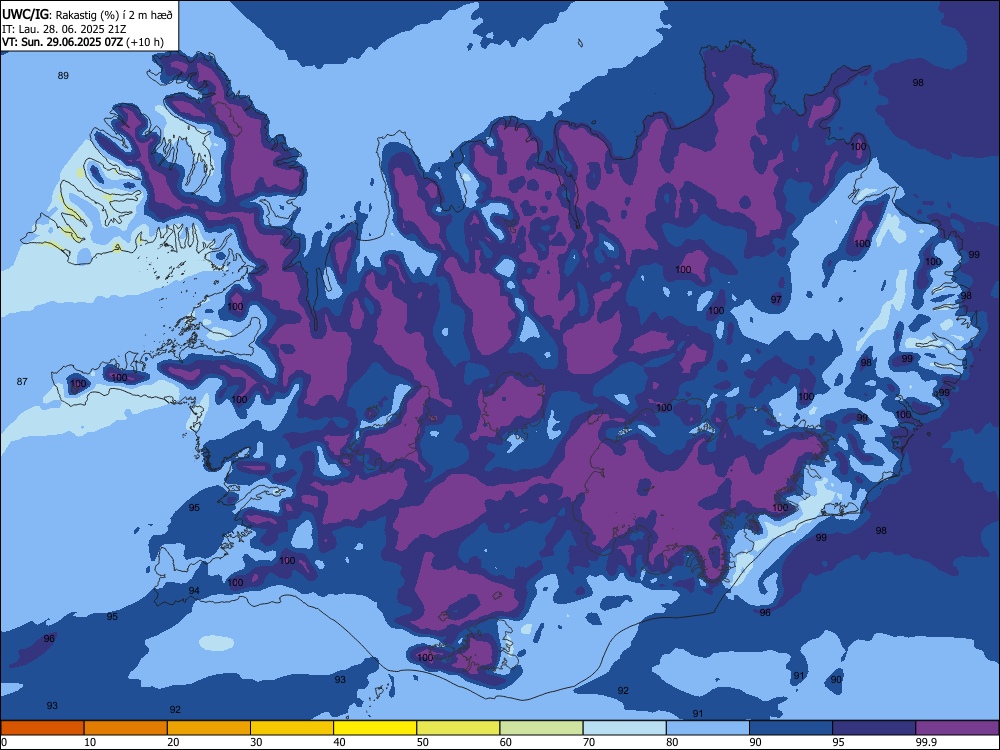This screenshot has width=1000, height=750.
Task: Click the '60' label on the legend scale
Action: 506,742
